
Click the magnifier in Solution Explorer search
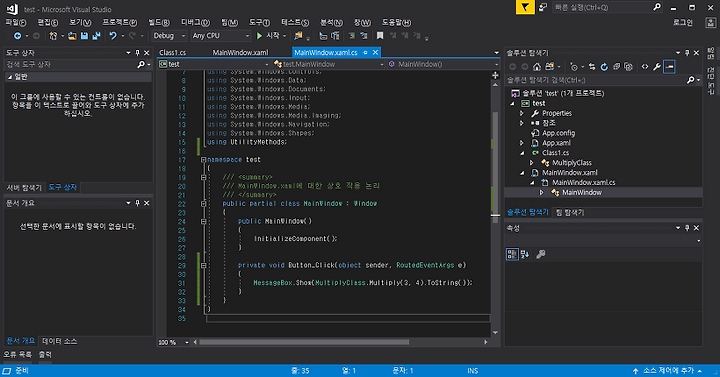pos(690,80)
